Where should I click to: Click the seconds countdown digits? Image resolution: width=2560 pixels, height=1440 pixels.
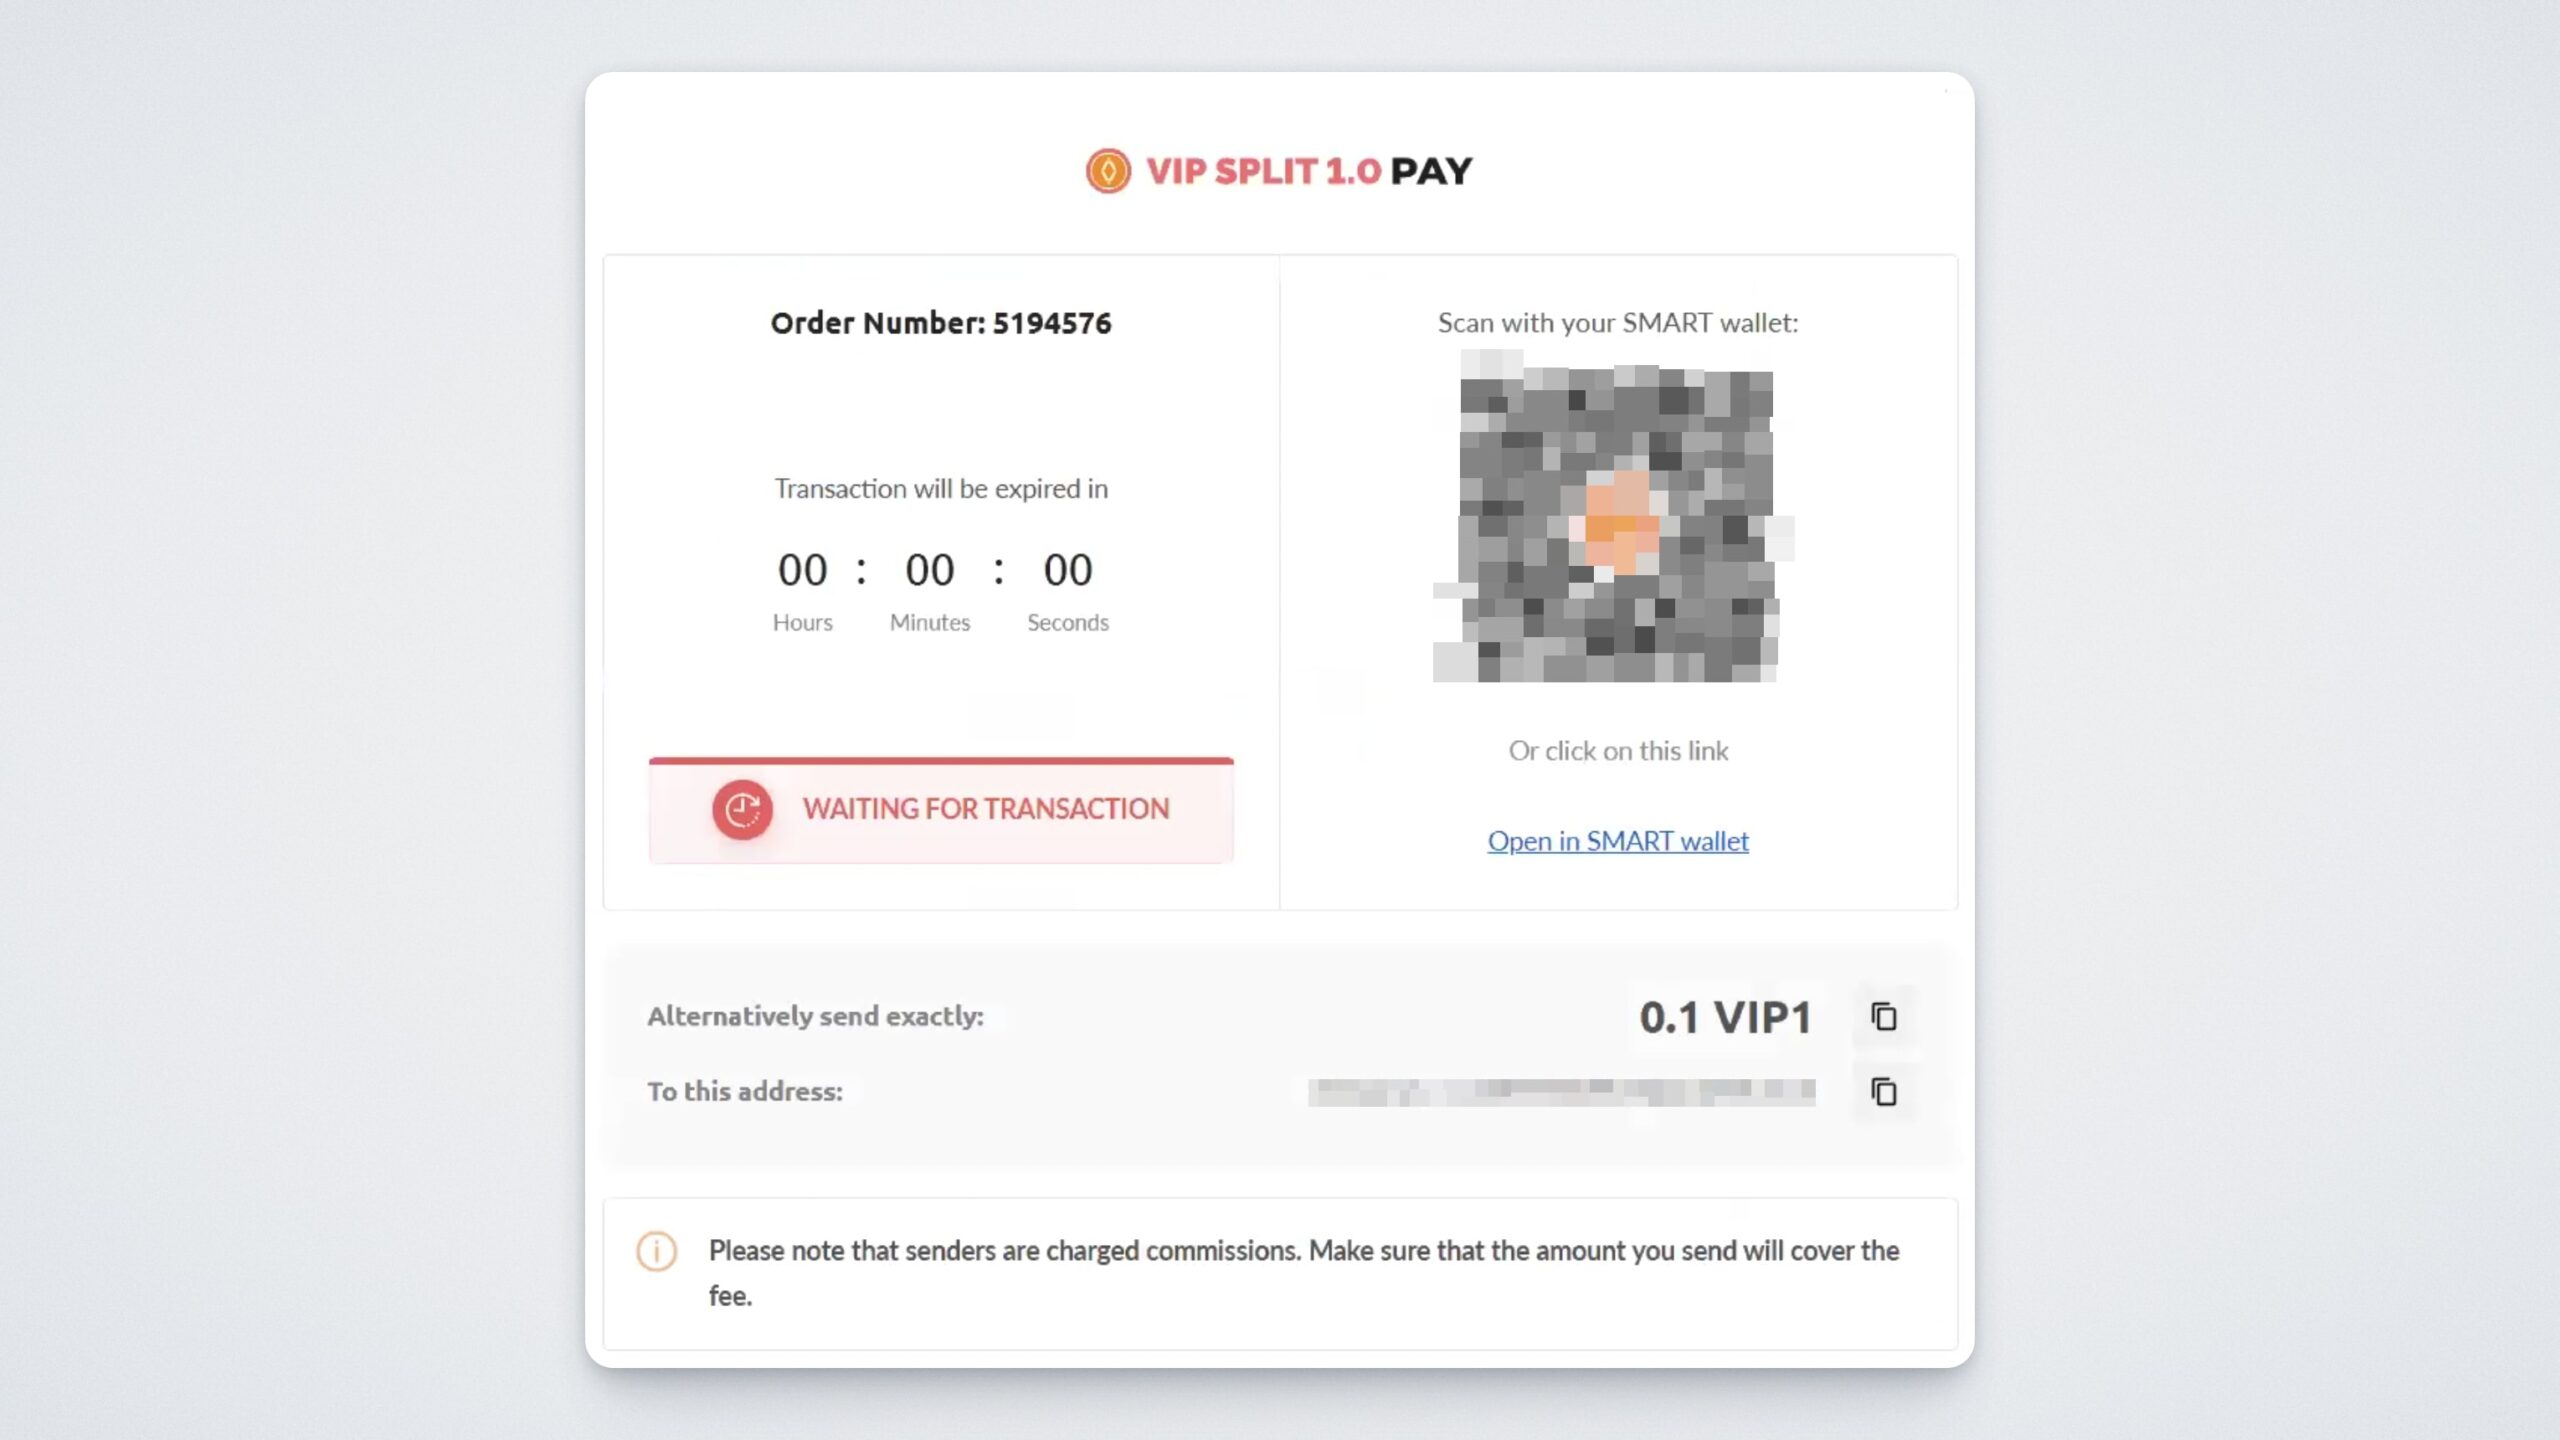(x=1068, y=570)
